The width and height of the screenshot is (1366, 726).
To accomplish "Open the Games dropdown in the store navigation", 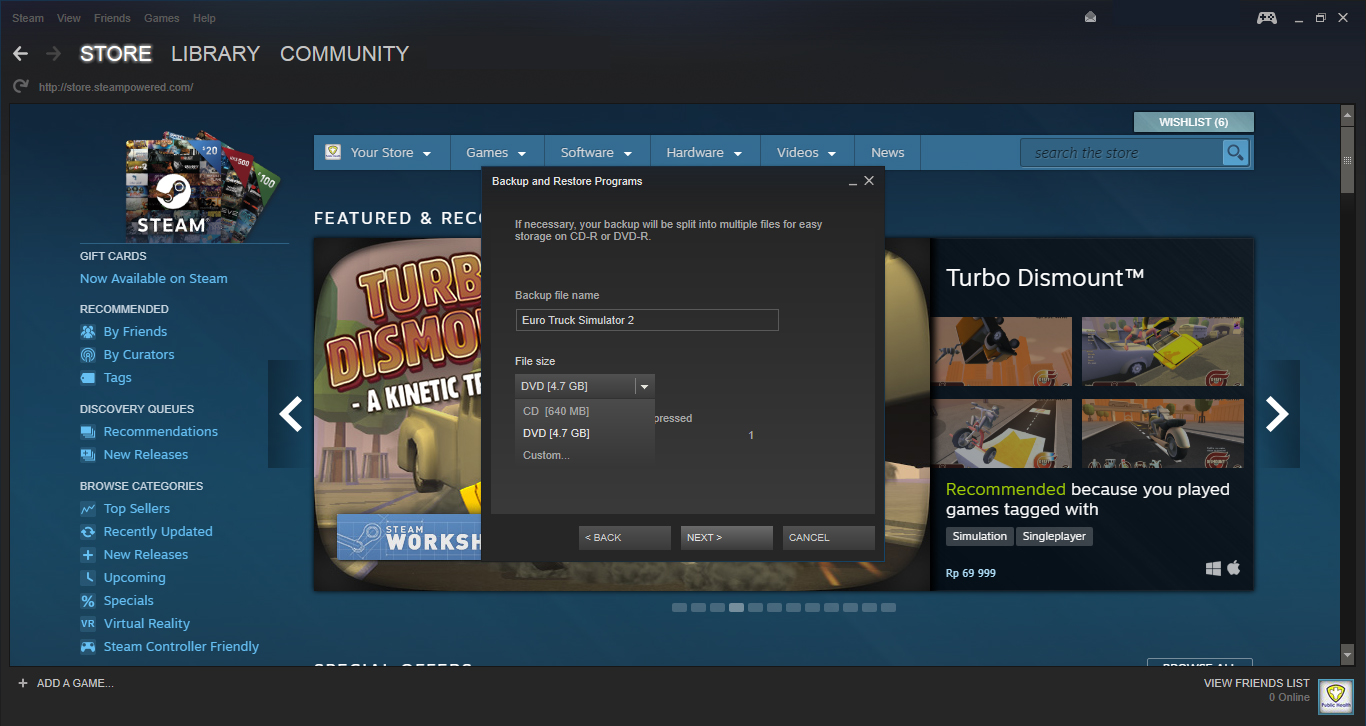I will pyautogui.click(x=497, y=152).
